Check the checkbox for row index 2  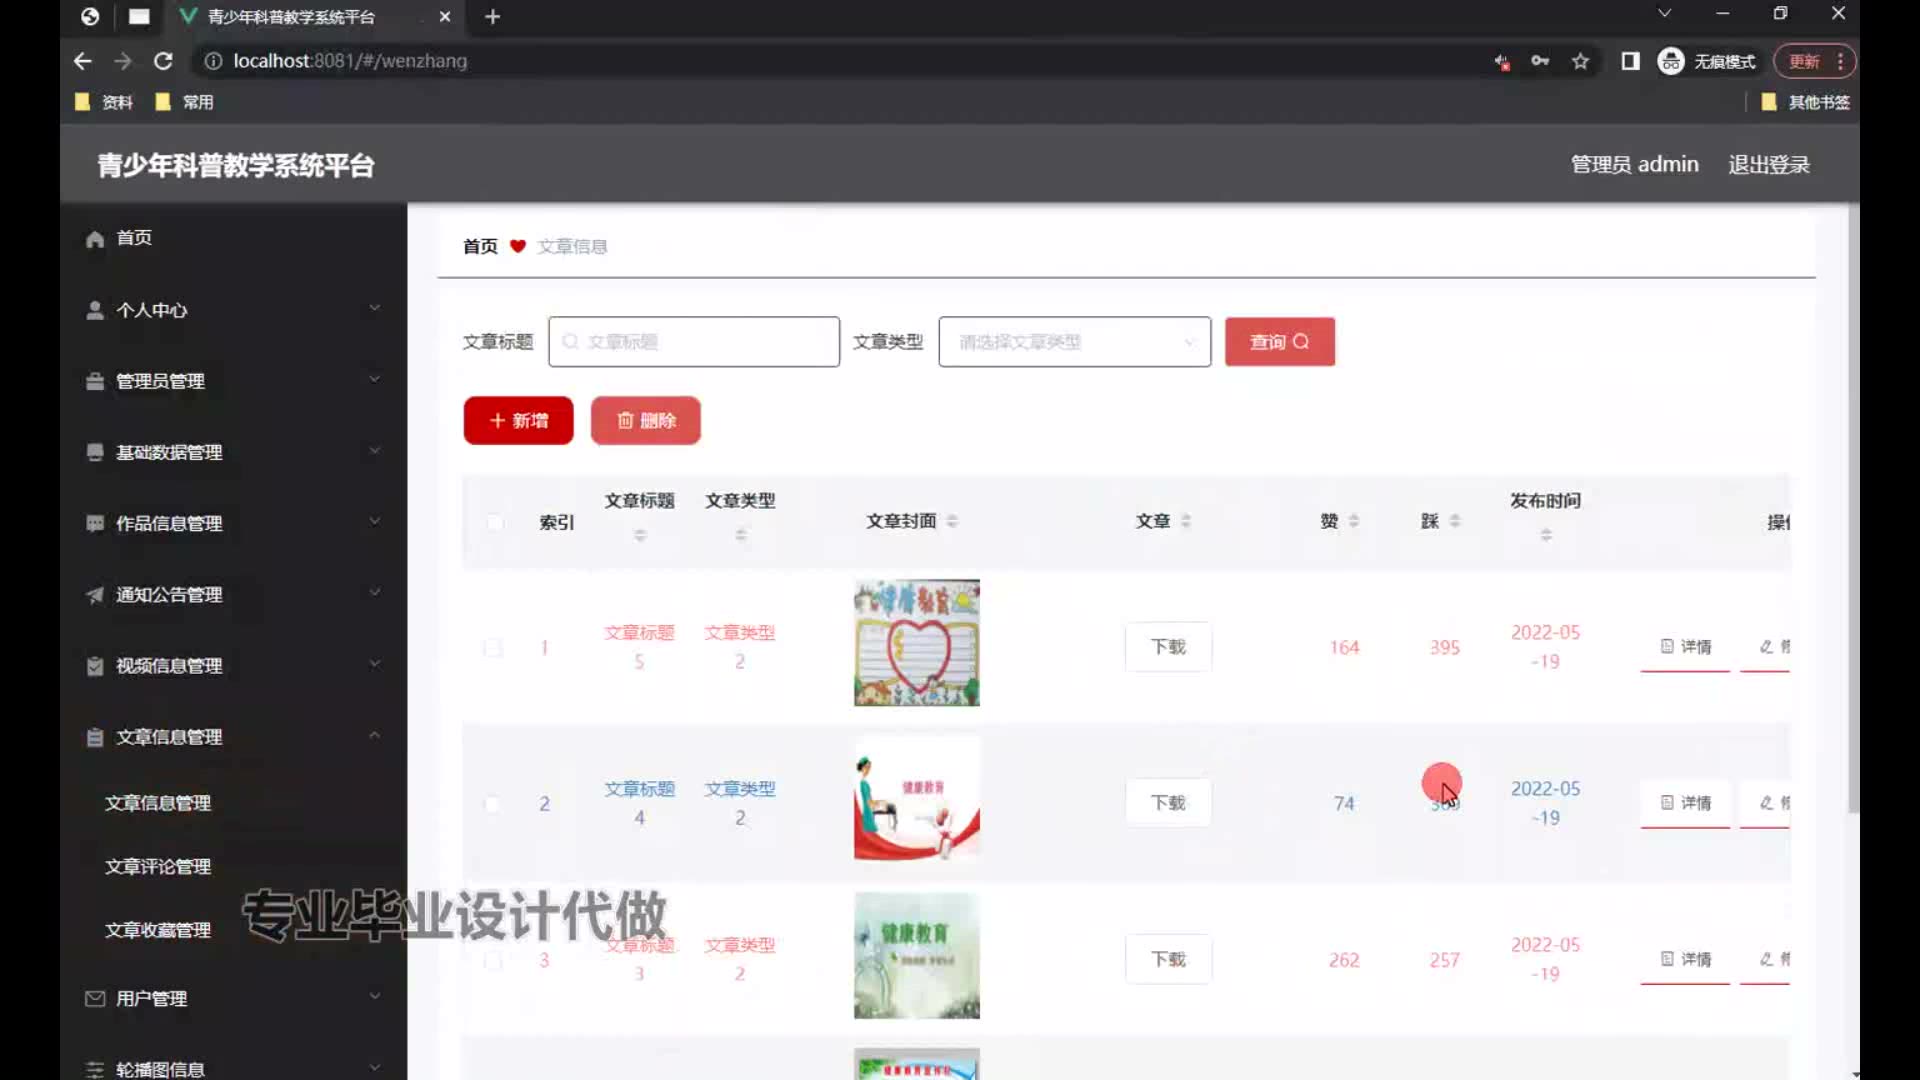tap(493, 804)
